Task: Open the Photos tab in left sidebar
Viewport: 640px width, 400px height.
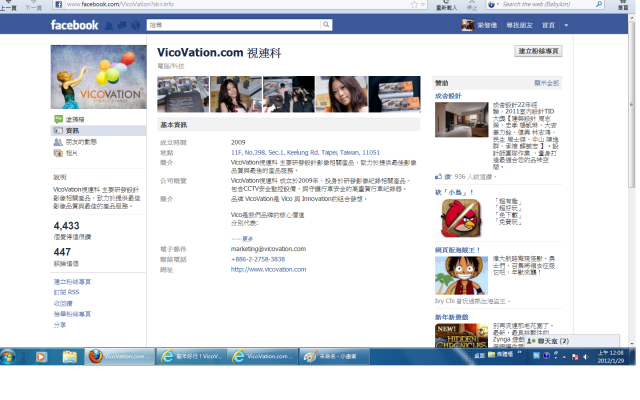Action: point(71,153)
